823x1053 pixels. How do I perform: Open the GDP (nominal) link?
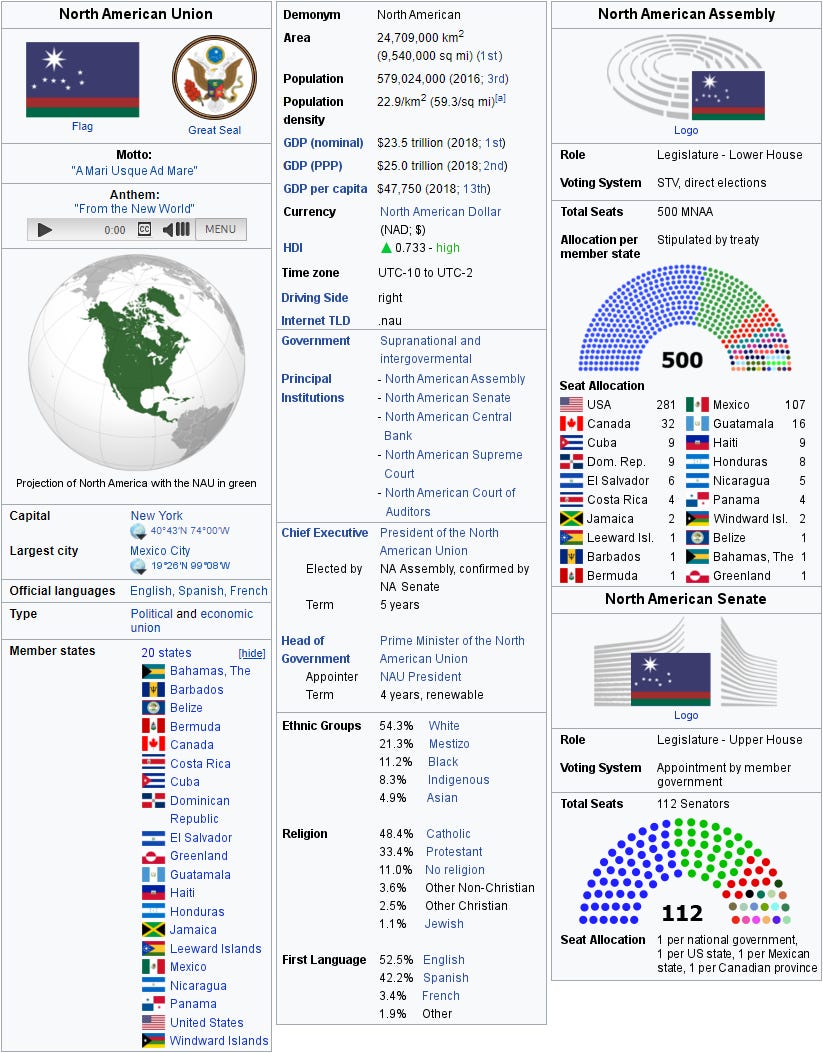point(323,142)
